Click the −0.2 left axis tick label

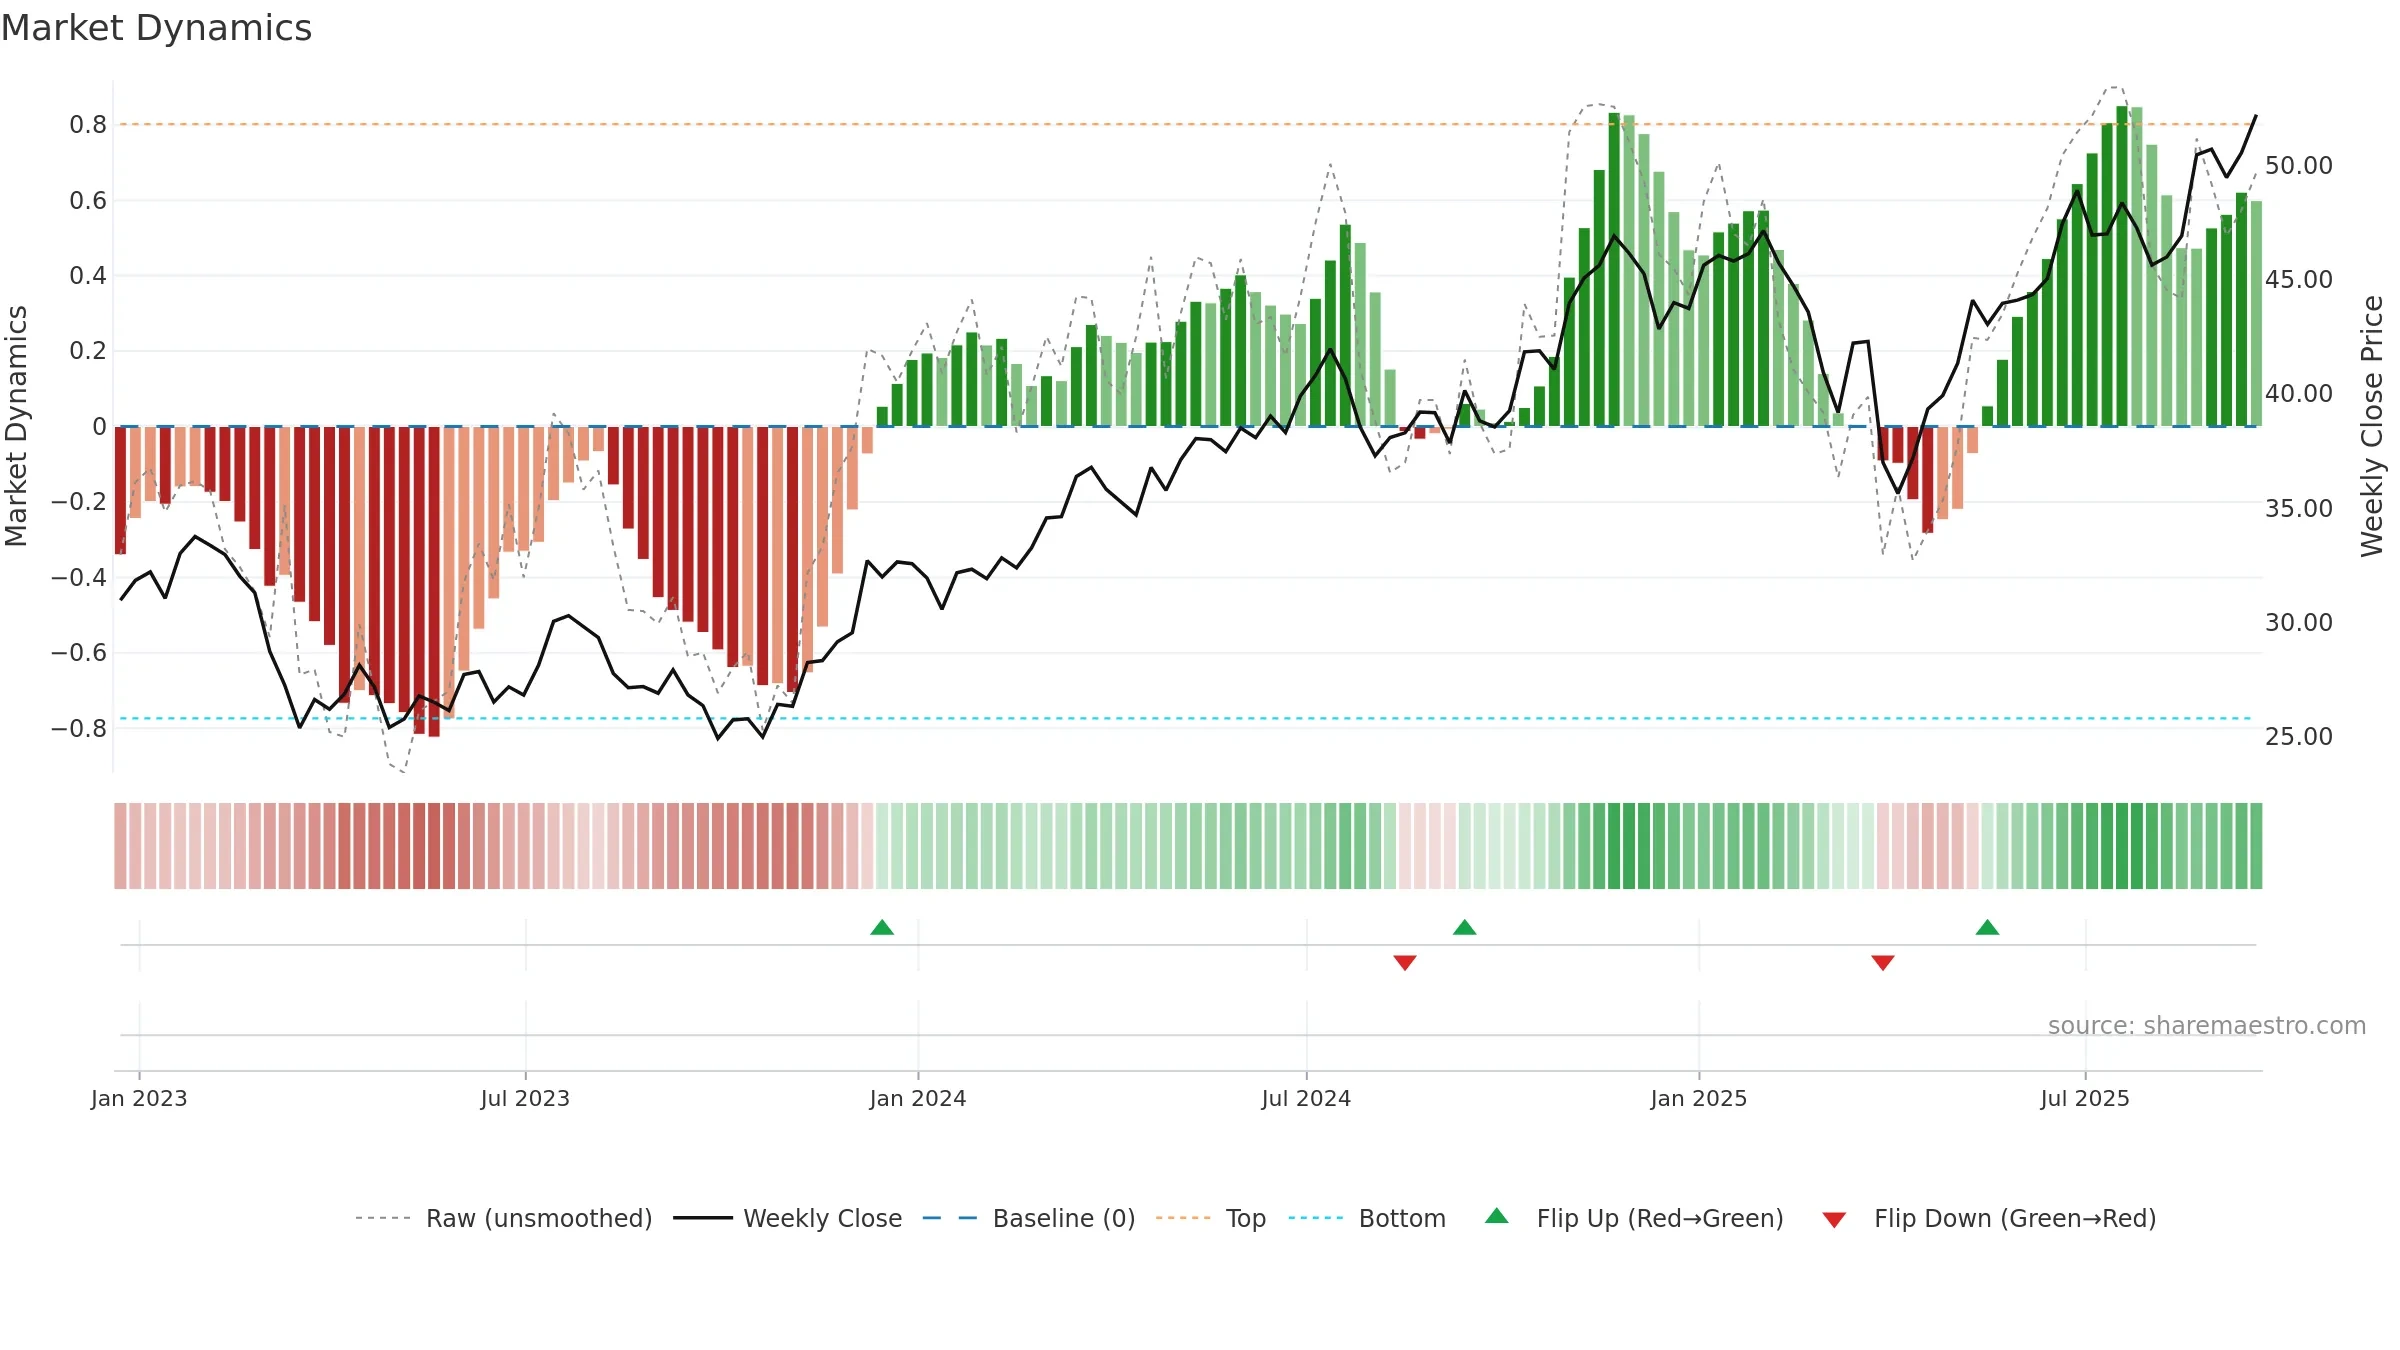tap(79, 502)
